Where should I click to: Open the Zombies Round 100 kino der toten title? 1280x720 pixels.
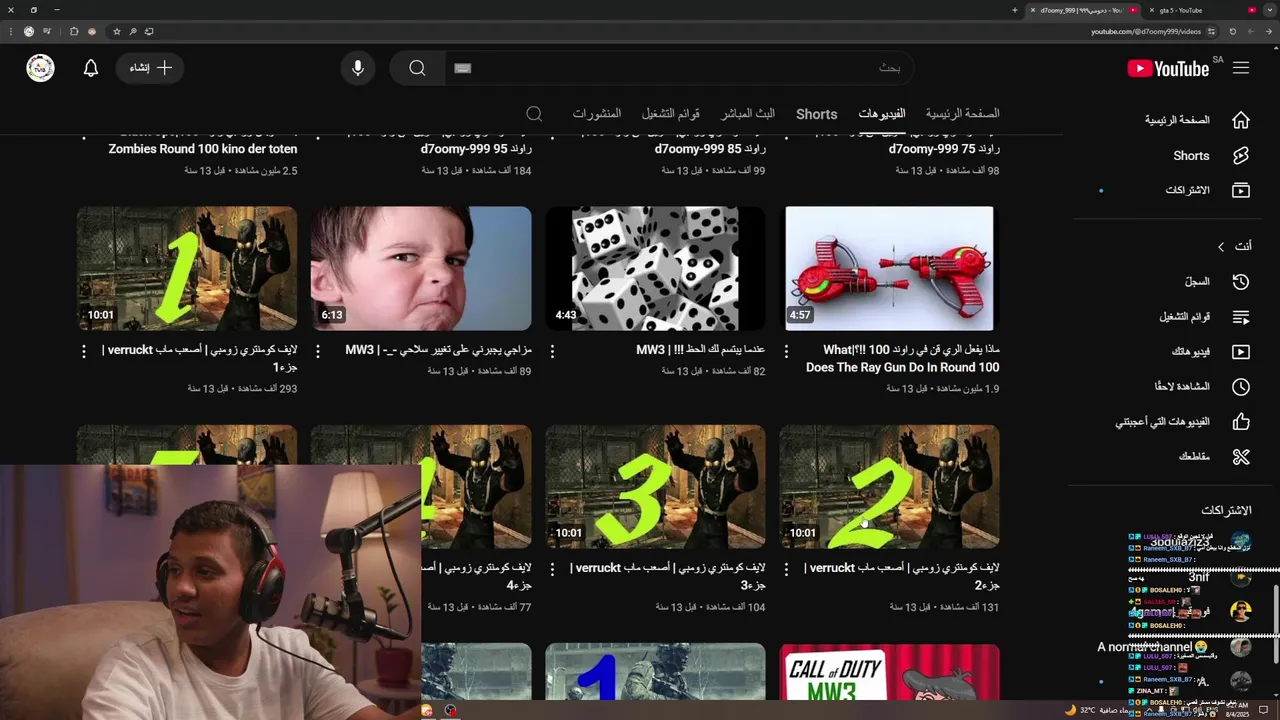203,149
